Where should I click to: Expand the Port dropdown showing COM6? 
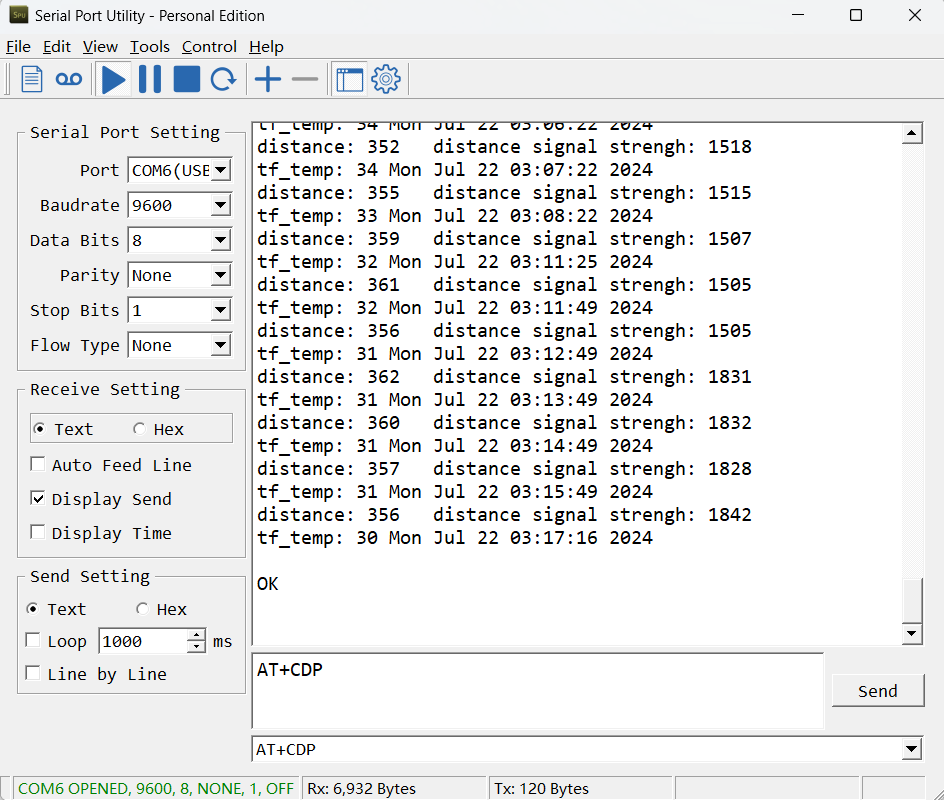pos(221,170)
